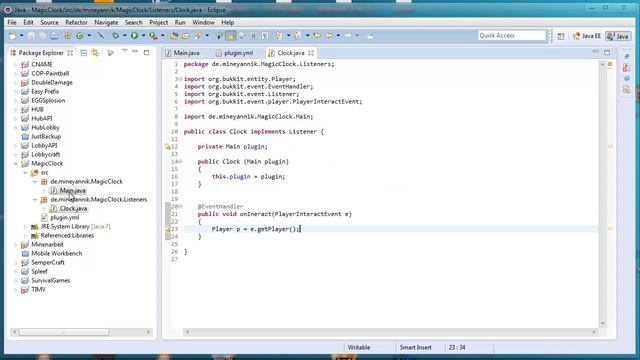Select the HubLobby project
The width and height of the screenshot is (640, 360).
click(45, 127)
